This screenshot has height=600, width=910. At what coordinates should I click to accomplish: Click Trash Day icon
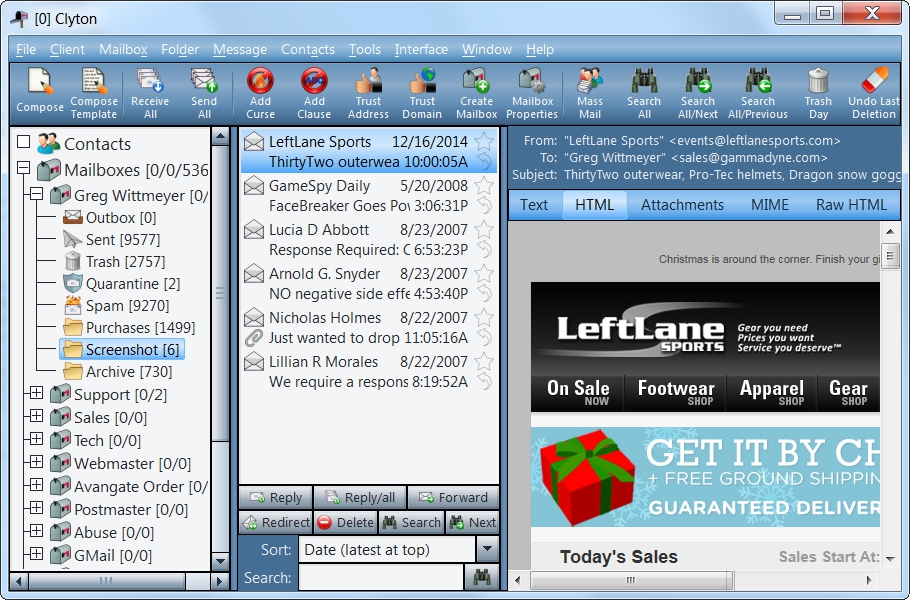click(x=818, y=81)
